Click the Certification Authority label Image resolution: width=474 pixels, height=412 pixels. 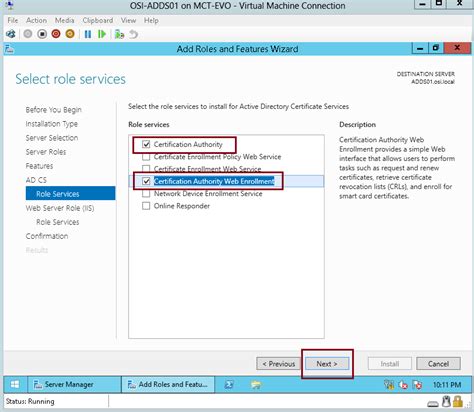(188, 144)
